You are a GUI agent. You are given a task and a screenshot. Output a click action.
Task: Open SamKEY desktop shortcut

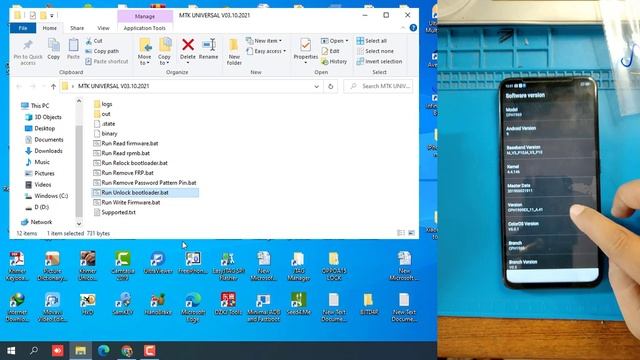[x=122, y=304]
